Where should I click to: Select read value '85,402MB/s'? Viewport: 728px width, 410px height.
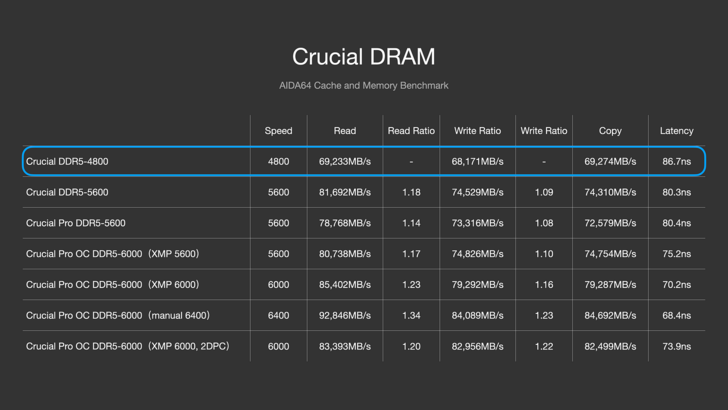coord(345,285)
